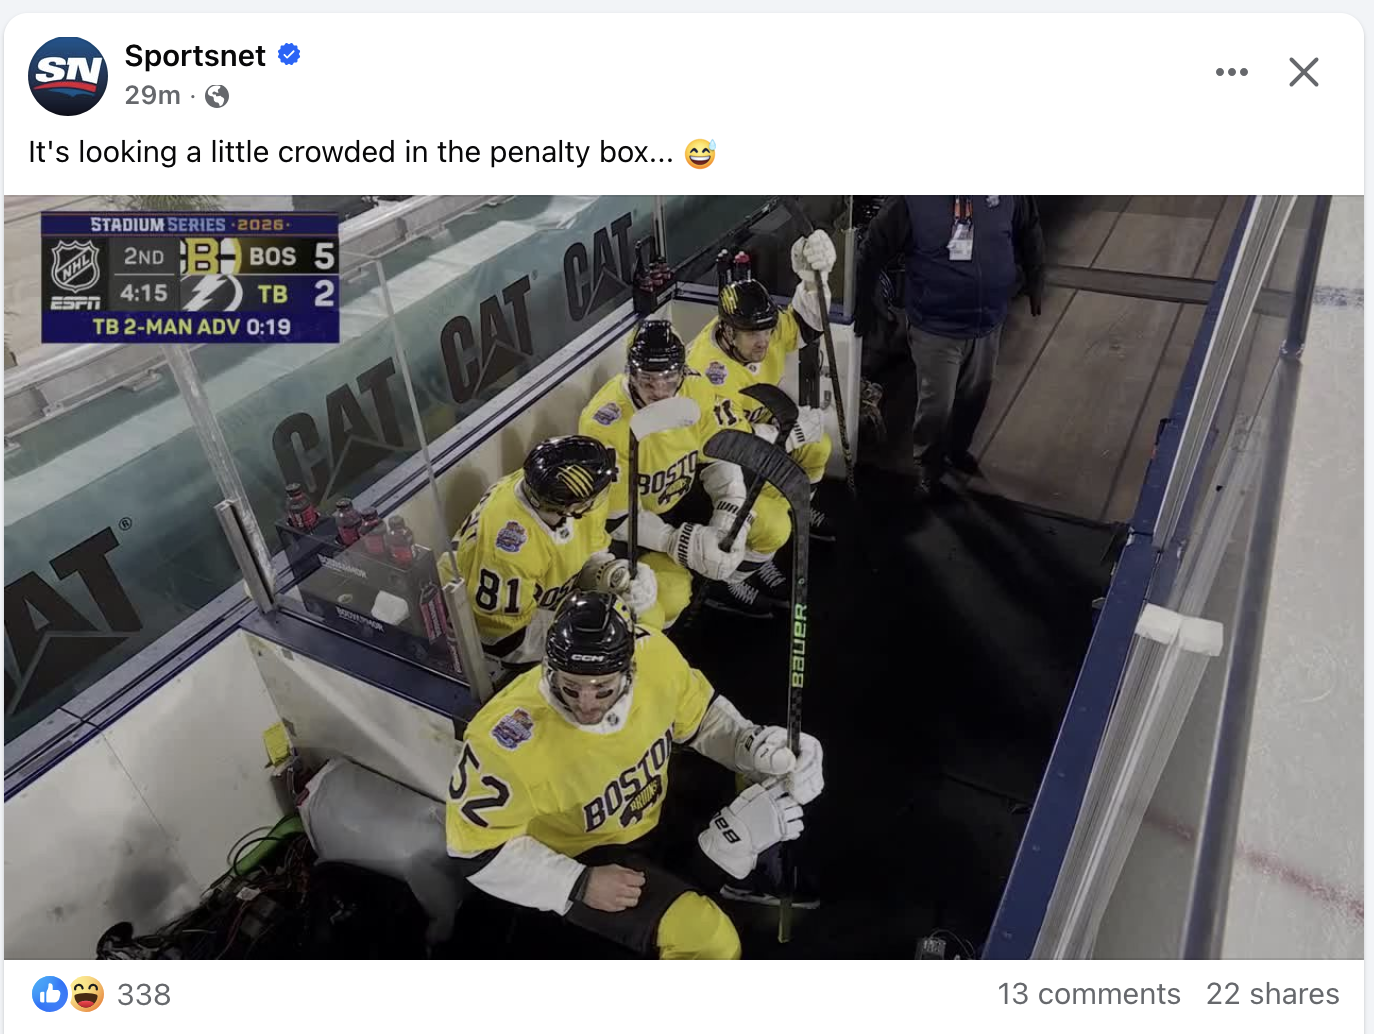The height and width of the screenshot is (1034, 1374).
Task: Click the blue verified badge
Action: coord(289,55)
